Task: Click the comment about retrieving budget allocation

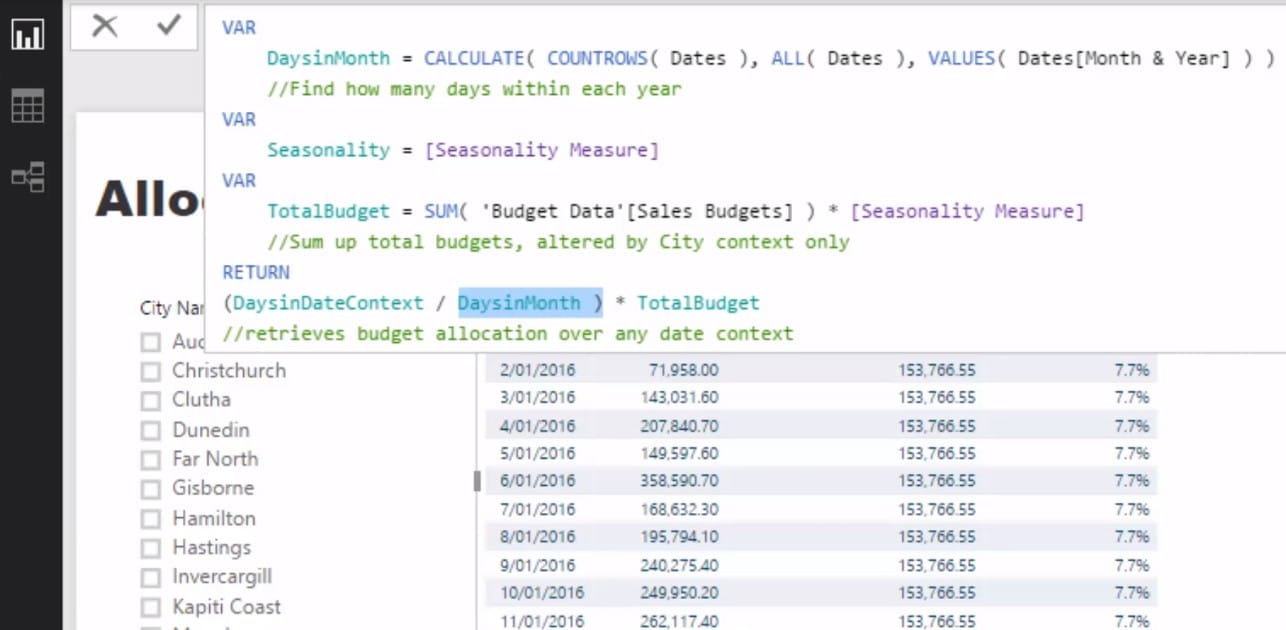Action: 508,333
